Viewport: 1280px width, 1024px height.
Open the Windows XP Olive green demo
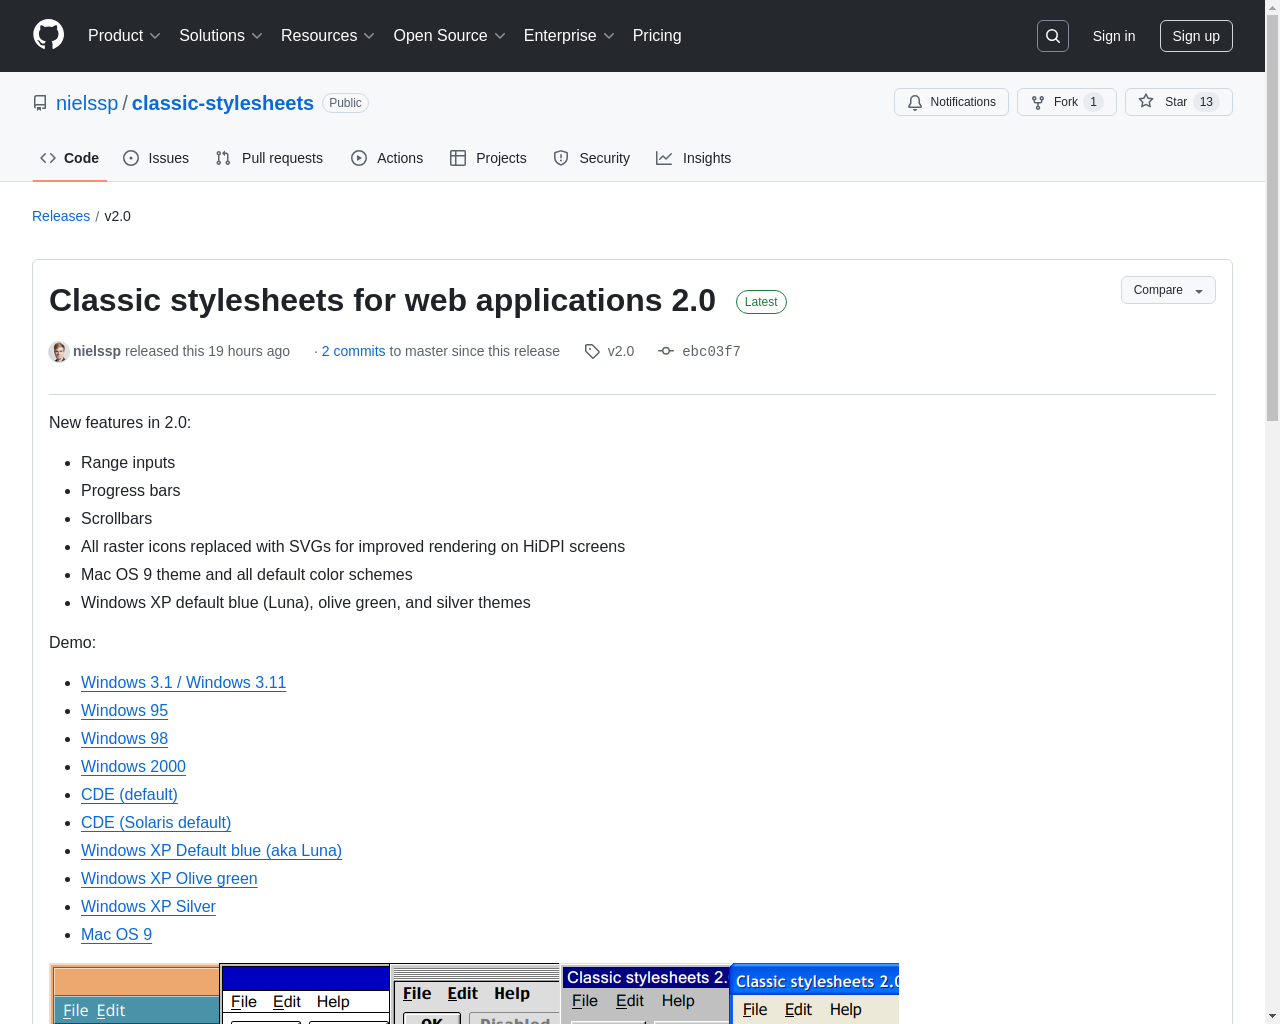point(169,878)
